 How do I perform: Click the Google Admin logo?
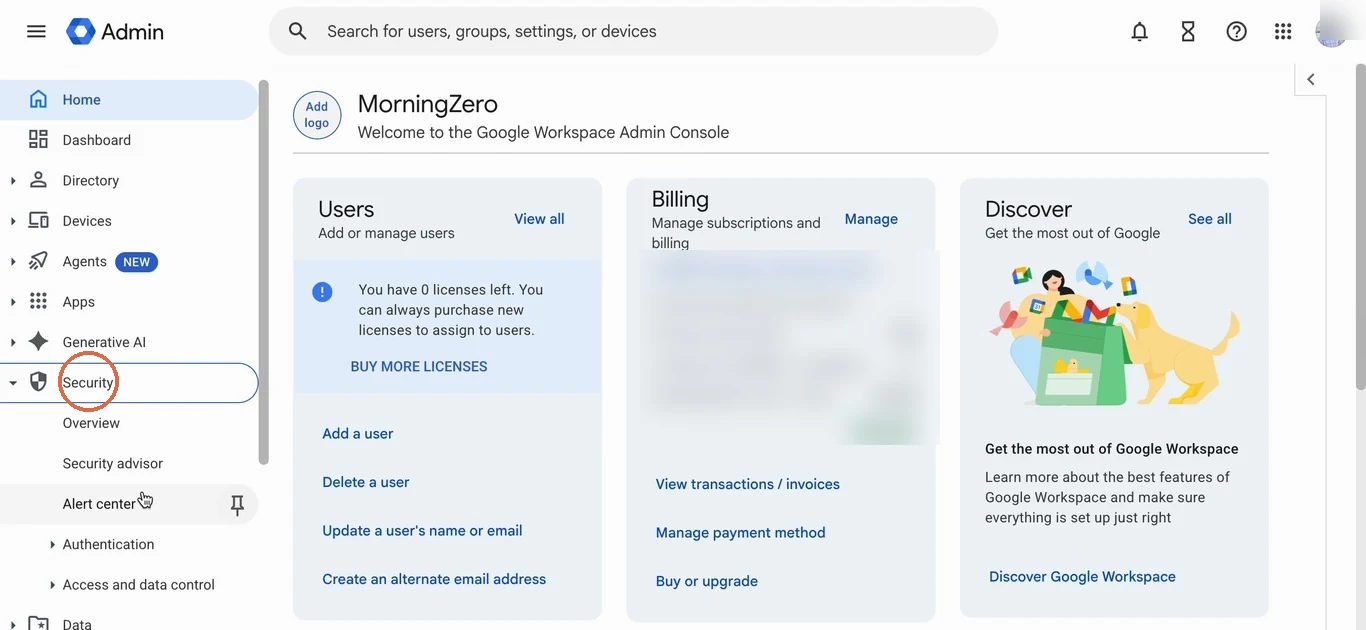click(115, 31)
